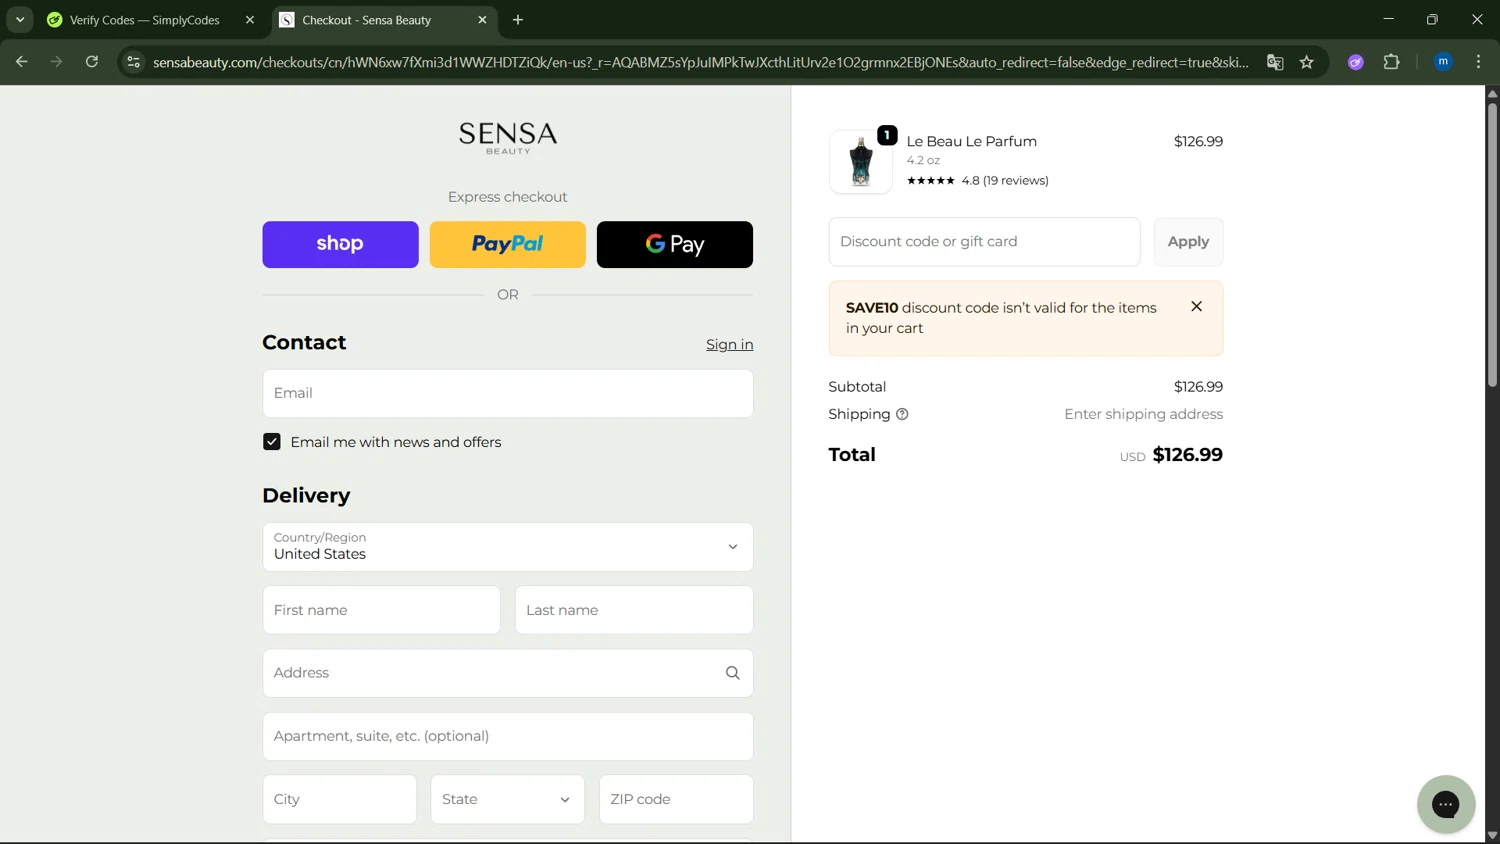Focus the Address field
This screenshot has height=844, width=1500.
[508, 673]
